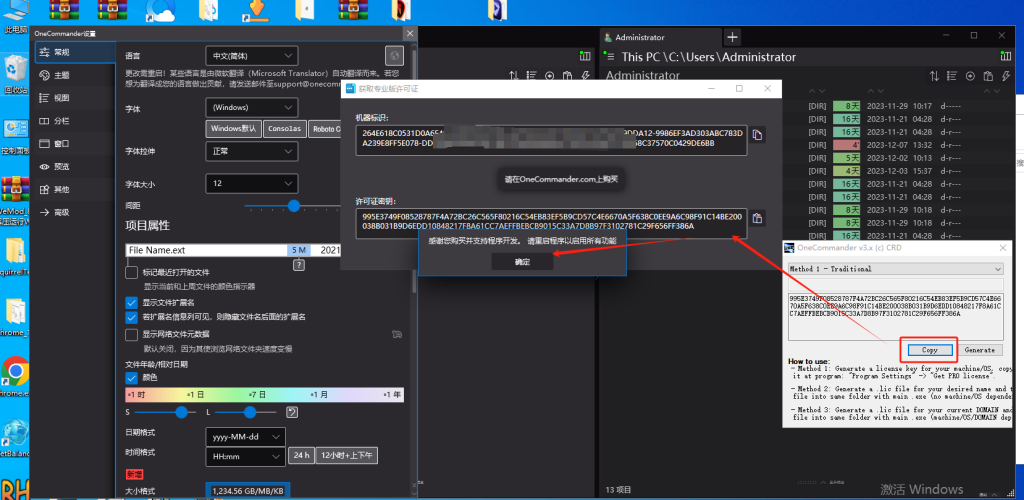Paste license key using its clipboard icon
Screen dimensions: 1024x500
(x=757, y=218)
